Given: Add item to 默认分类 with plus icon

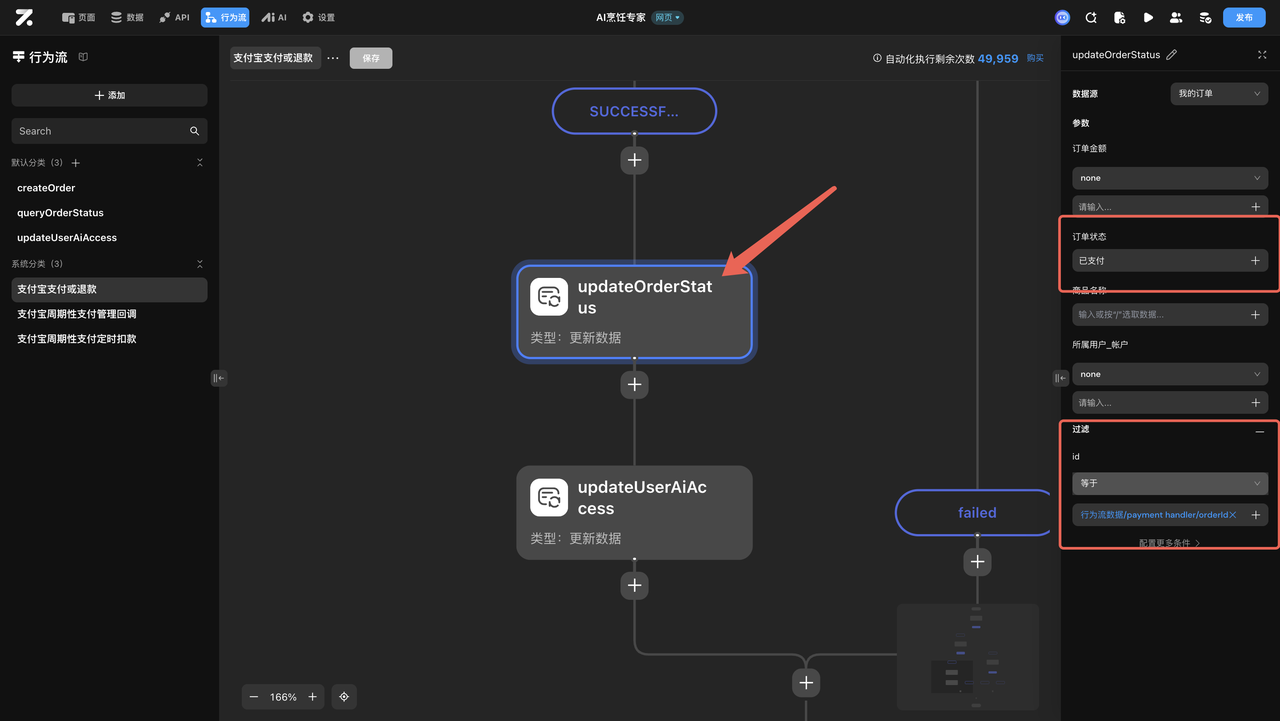Looking at the screenshot, I should pos(76,163).
